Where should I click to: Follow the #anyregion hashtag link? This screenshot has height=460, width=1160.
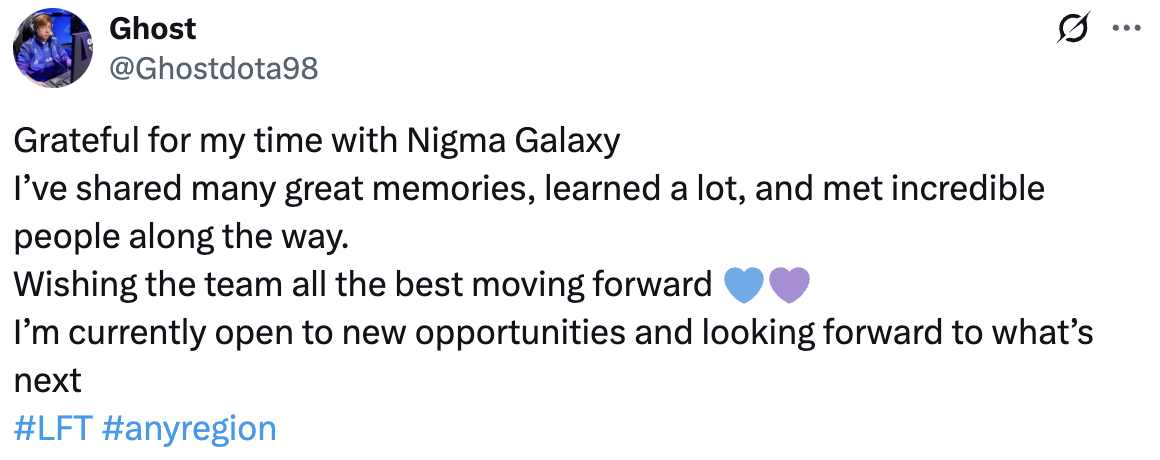click(188, 428)
